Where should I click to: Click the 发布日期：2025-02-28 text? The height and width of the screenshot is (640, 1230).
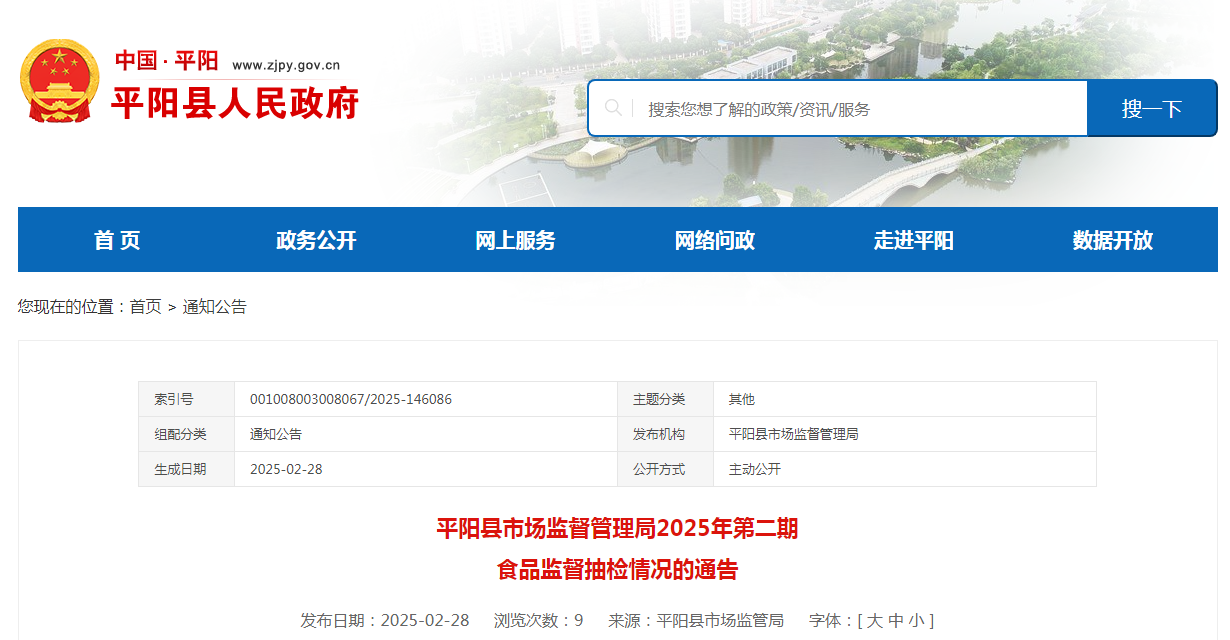[x=385, y=620]
